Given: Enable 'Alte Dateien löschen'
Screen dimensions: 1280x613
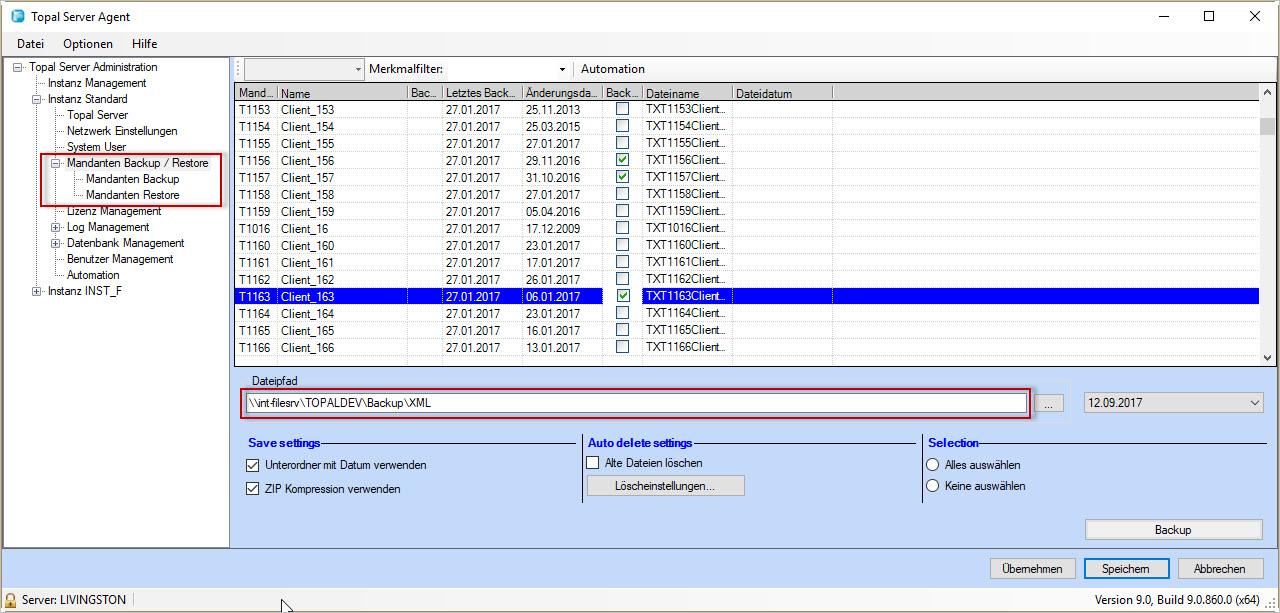Looking at the screenshot, I should tap(591, 462).
